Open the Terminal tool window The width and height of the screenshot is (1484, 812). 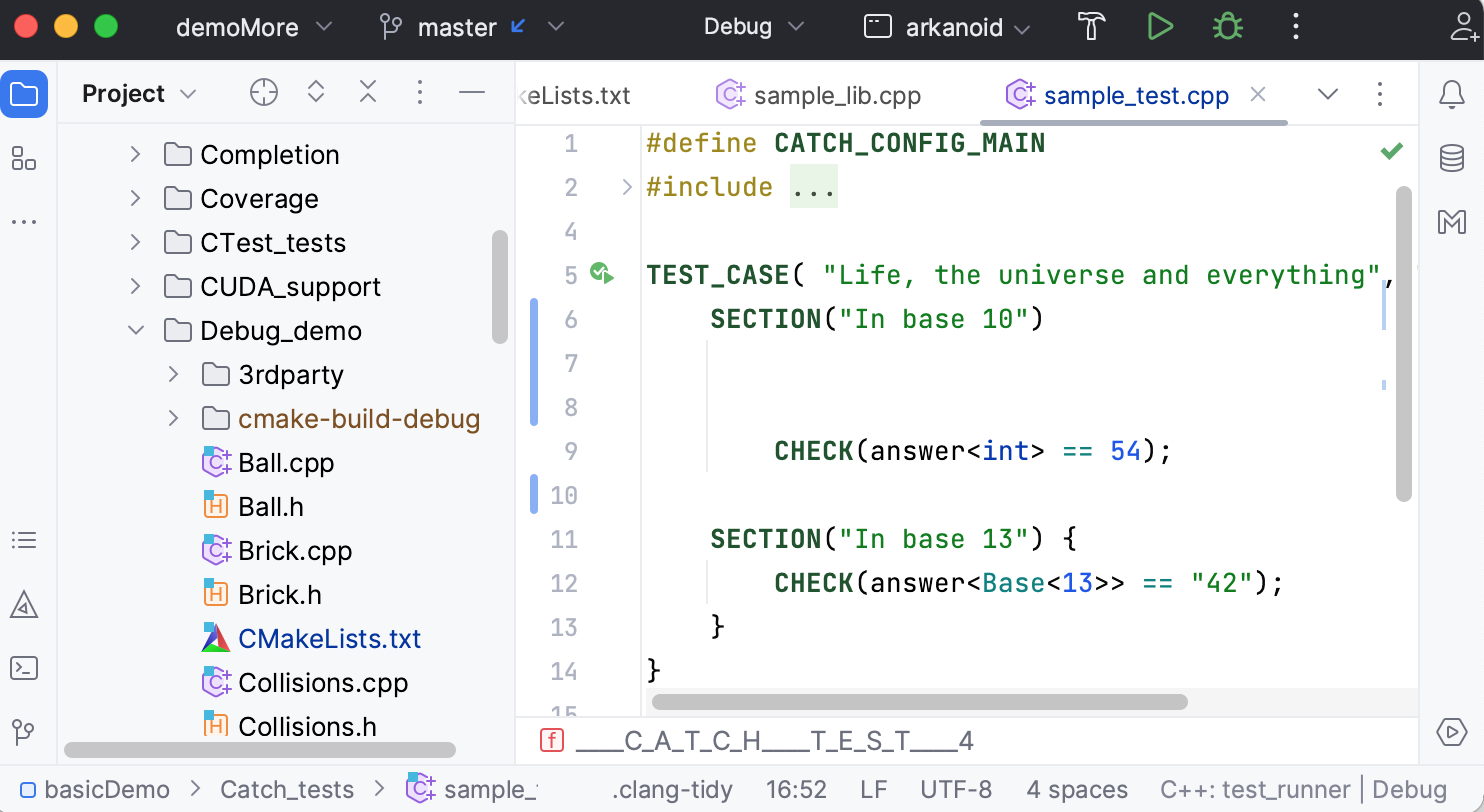click(24, 668)
